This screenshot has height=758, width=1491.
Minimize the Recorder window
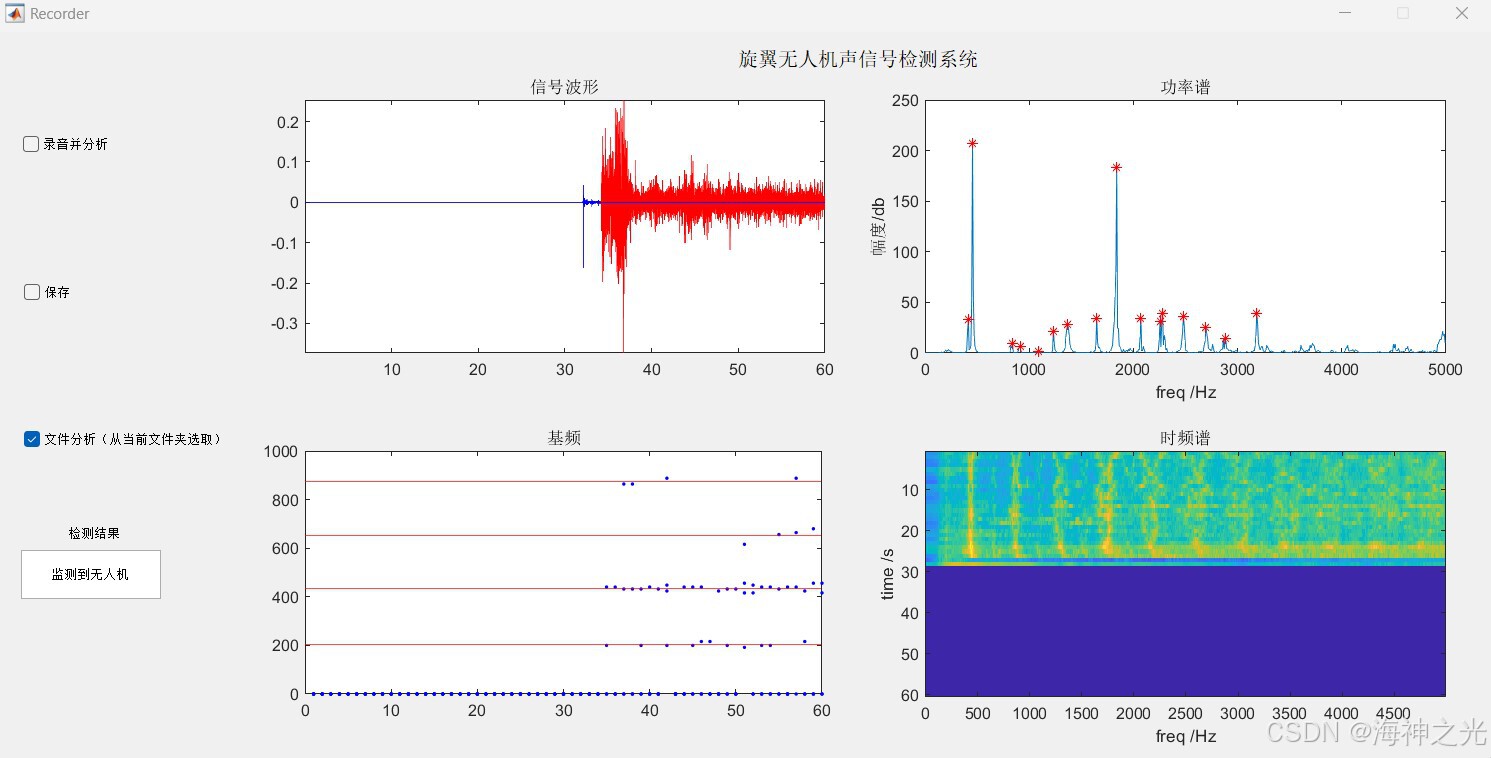click(x=1345, y=13)
